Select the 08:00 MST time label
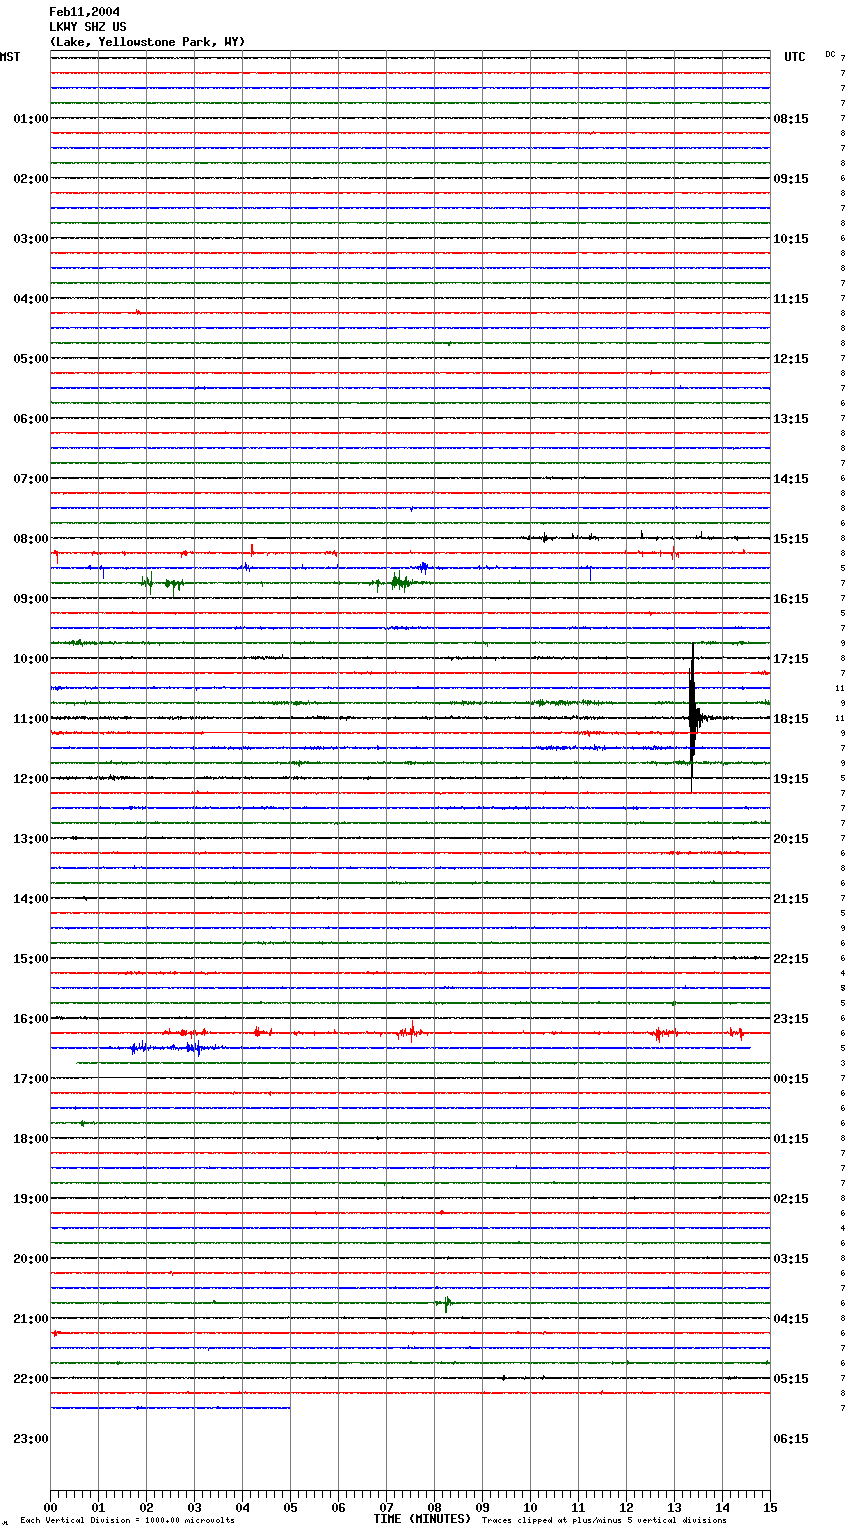850x1534 pixels. coord(30,539)
